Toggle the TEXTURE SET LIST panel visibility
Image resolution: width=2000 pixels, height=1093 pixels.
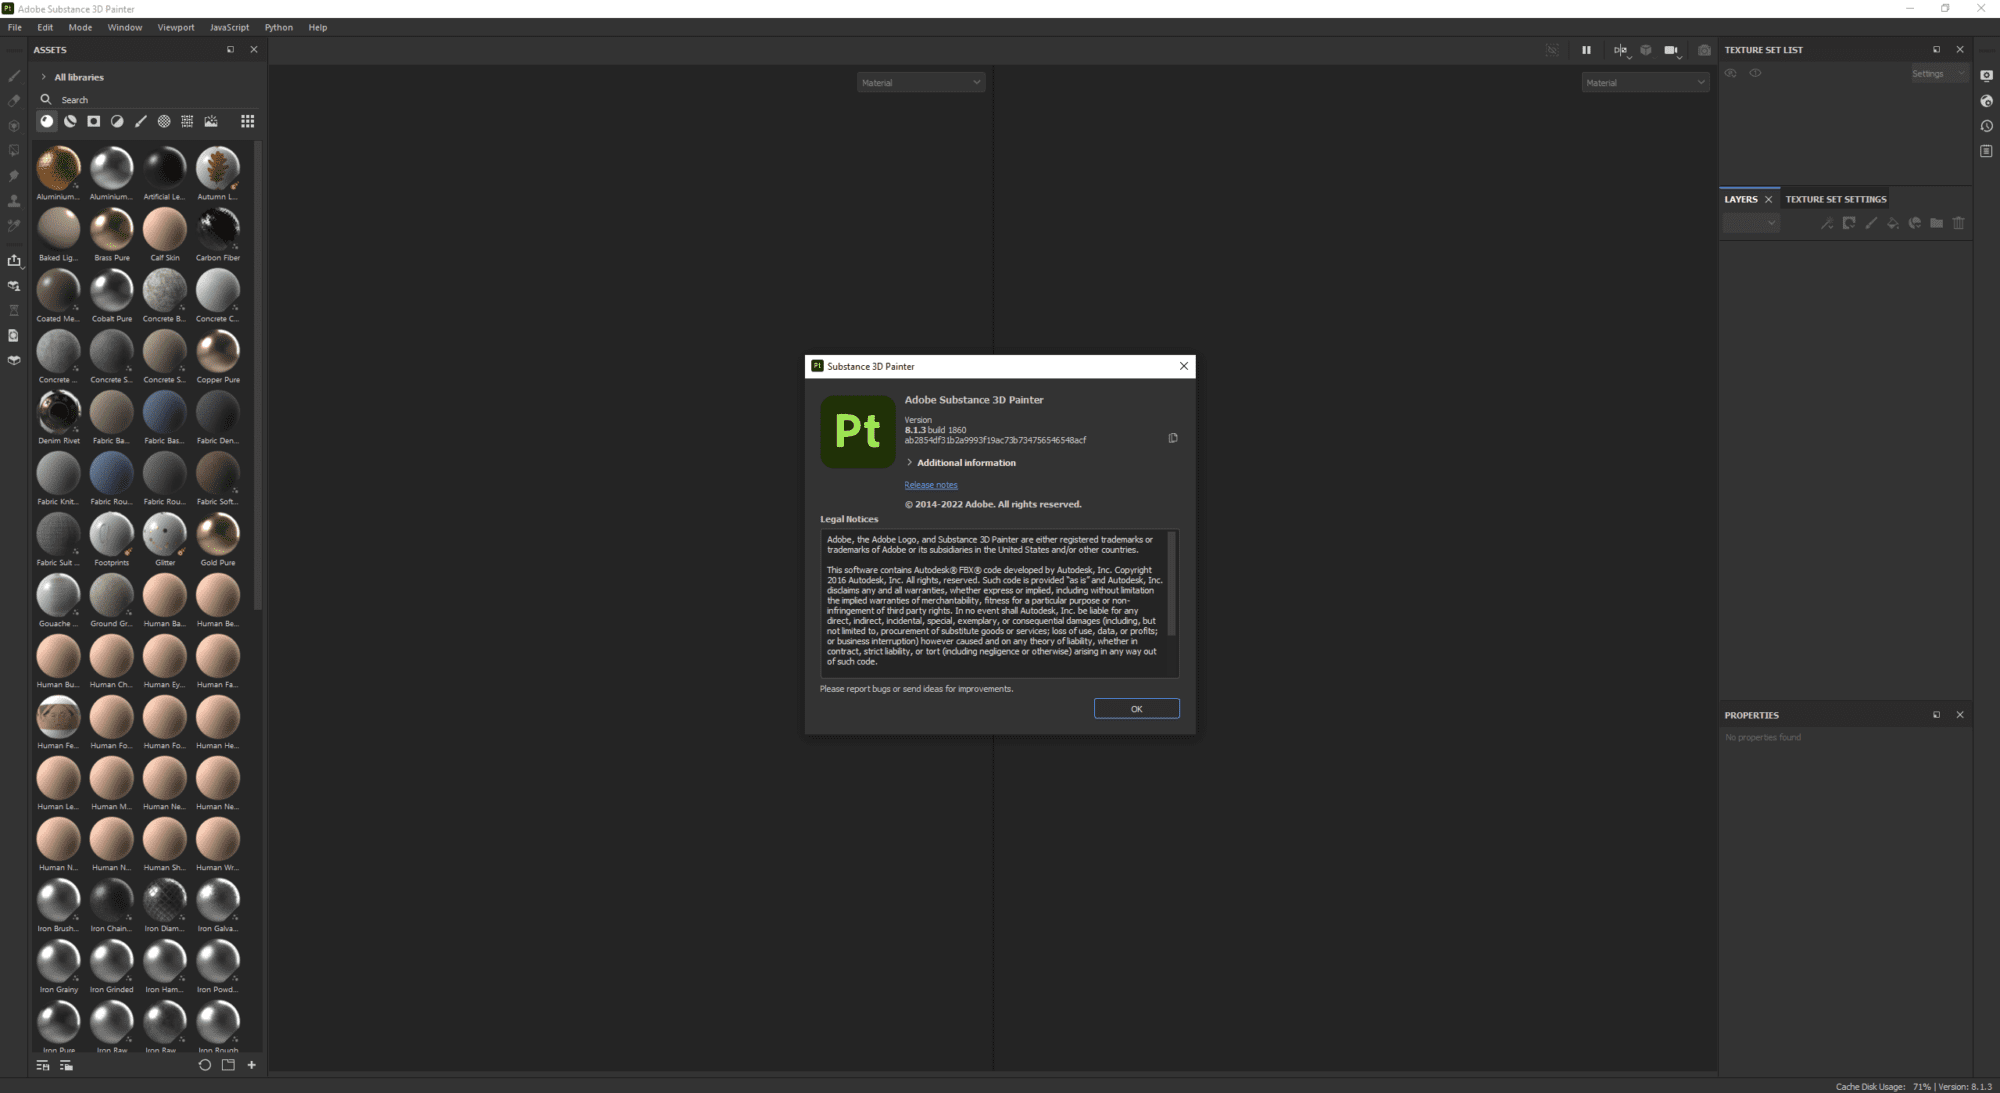(1962, 50)
